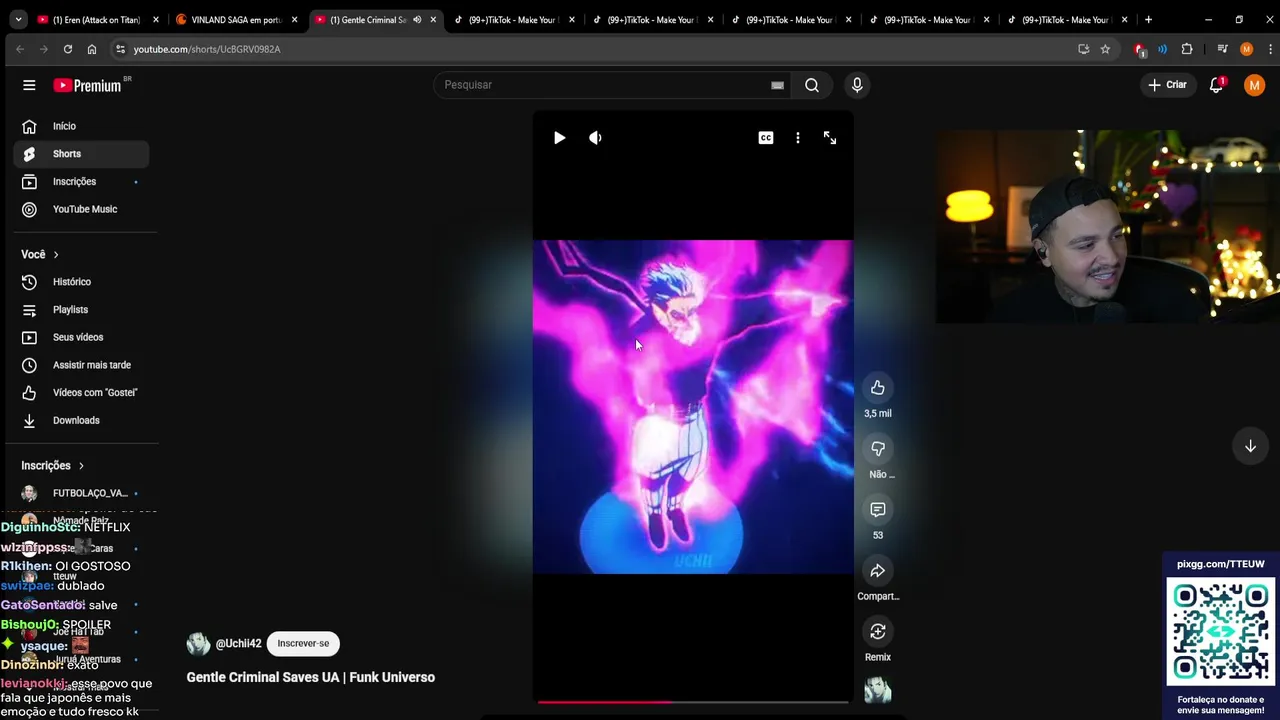Go to the browser home page
Viewport: 1280px width, 720px height.
pos(92,49)
